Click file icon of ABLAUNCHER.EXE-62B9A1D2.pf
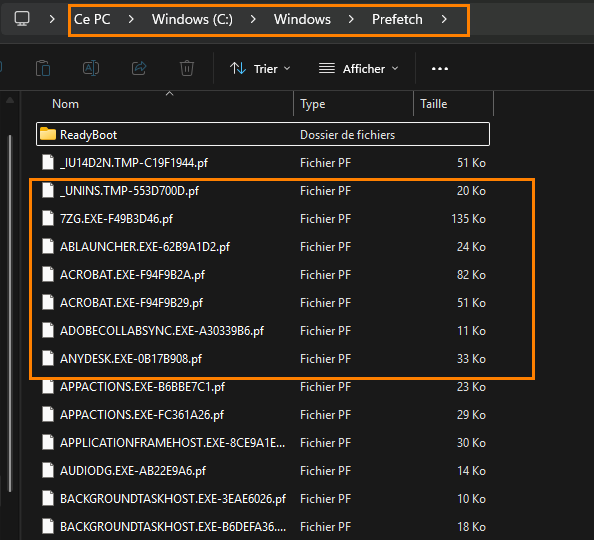The width and height of the screenshot is (594, 540). (x=48, y=246)
